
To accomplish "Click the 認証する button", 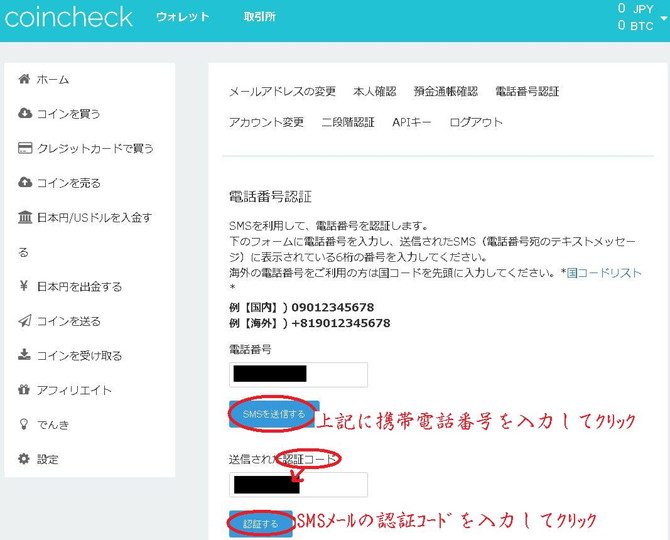I will (x=261, y=523).
